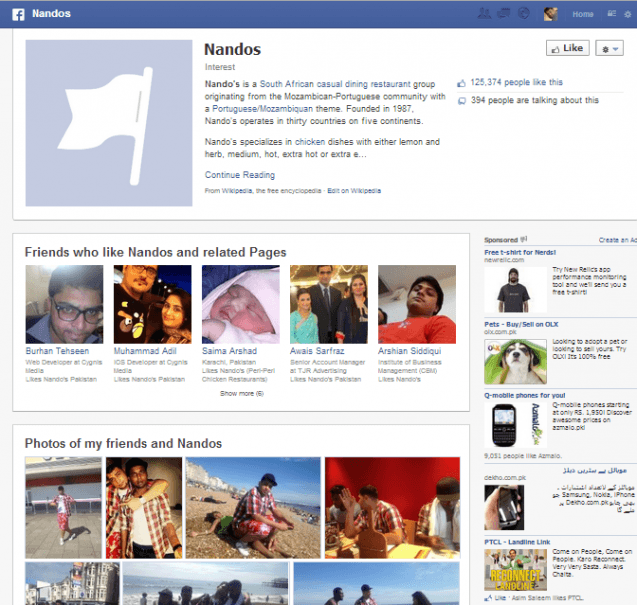Click the dekho.com.pk phone ad image
The width and height of the screenshot is (637, 605).
504,507
